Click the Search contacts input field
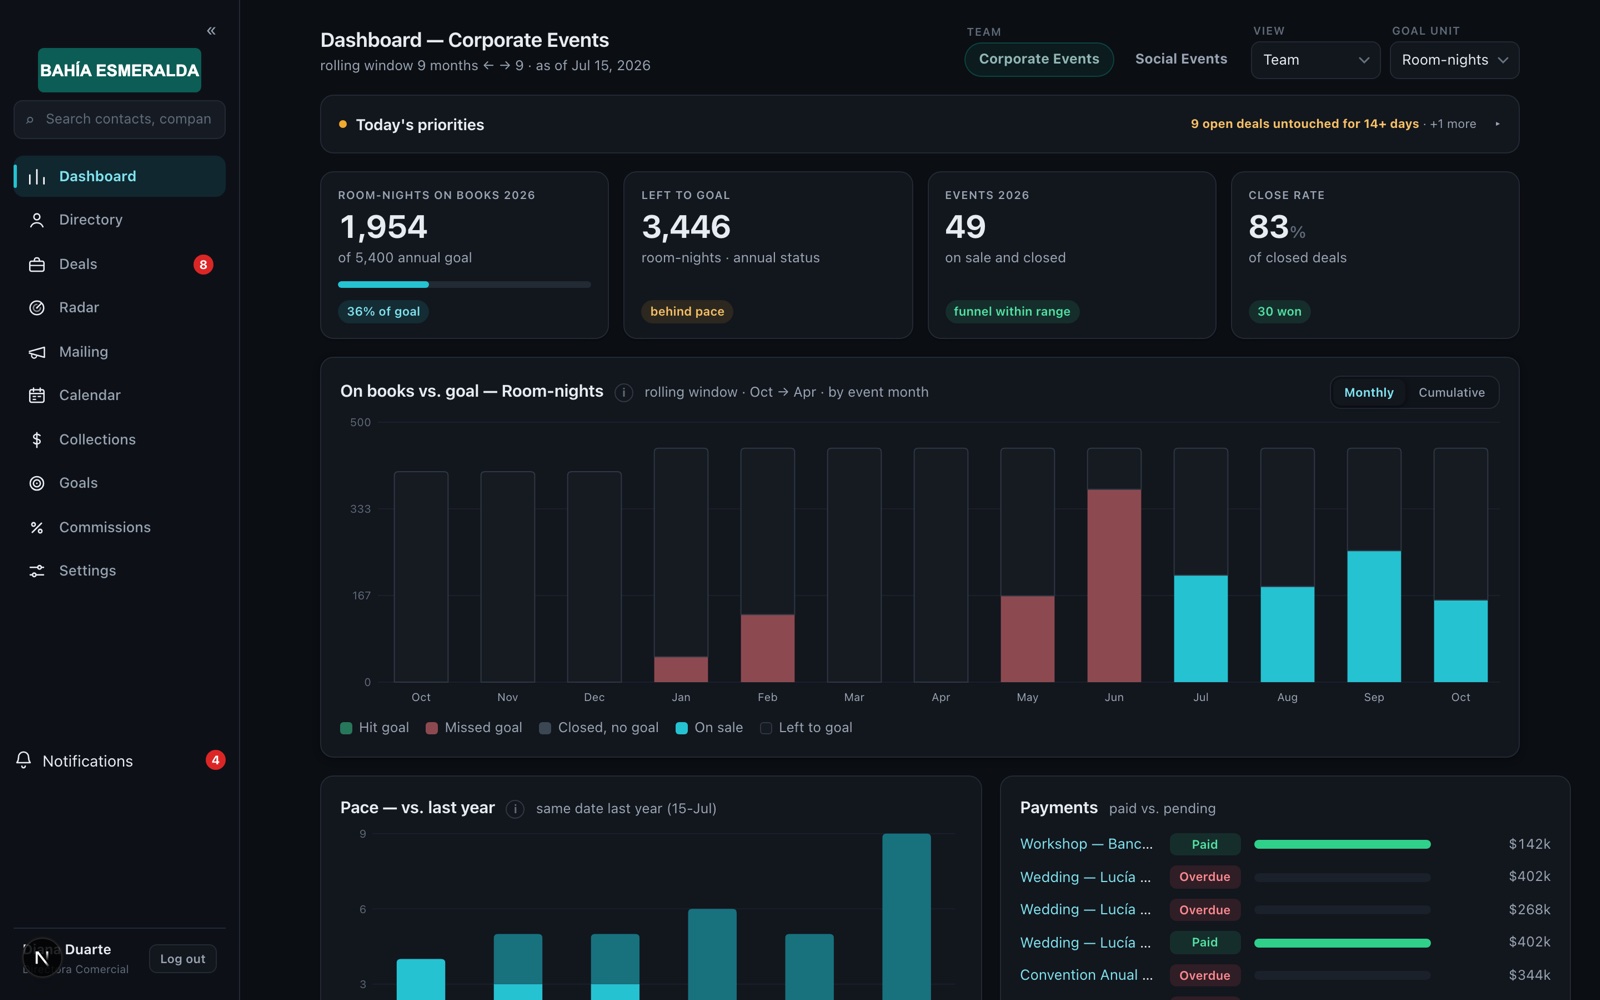 tap(119, 119)
